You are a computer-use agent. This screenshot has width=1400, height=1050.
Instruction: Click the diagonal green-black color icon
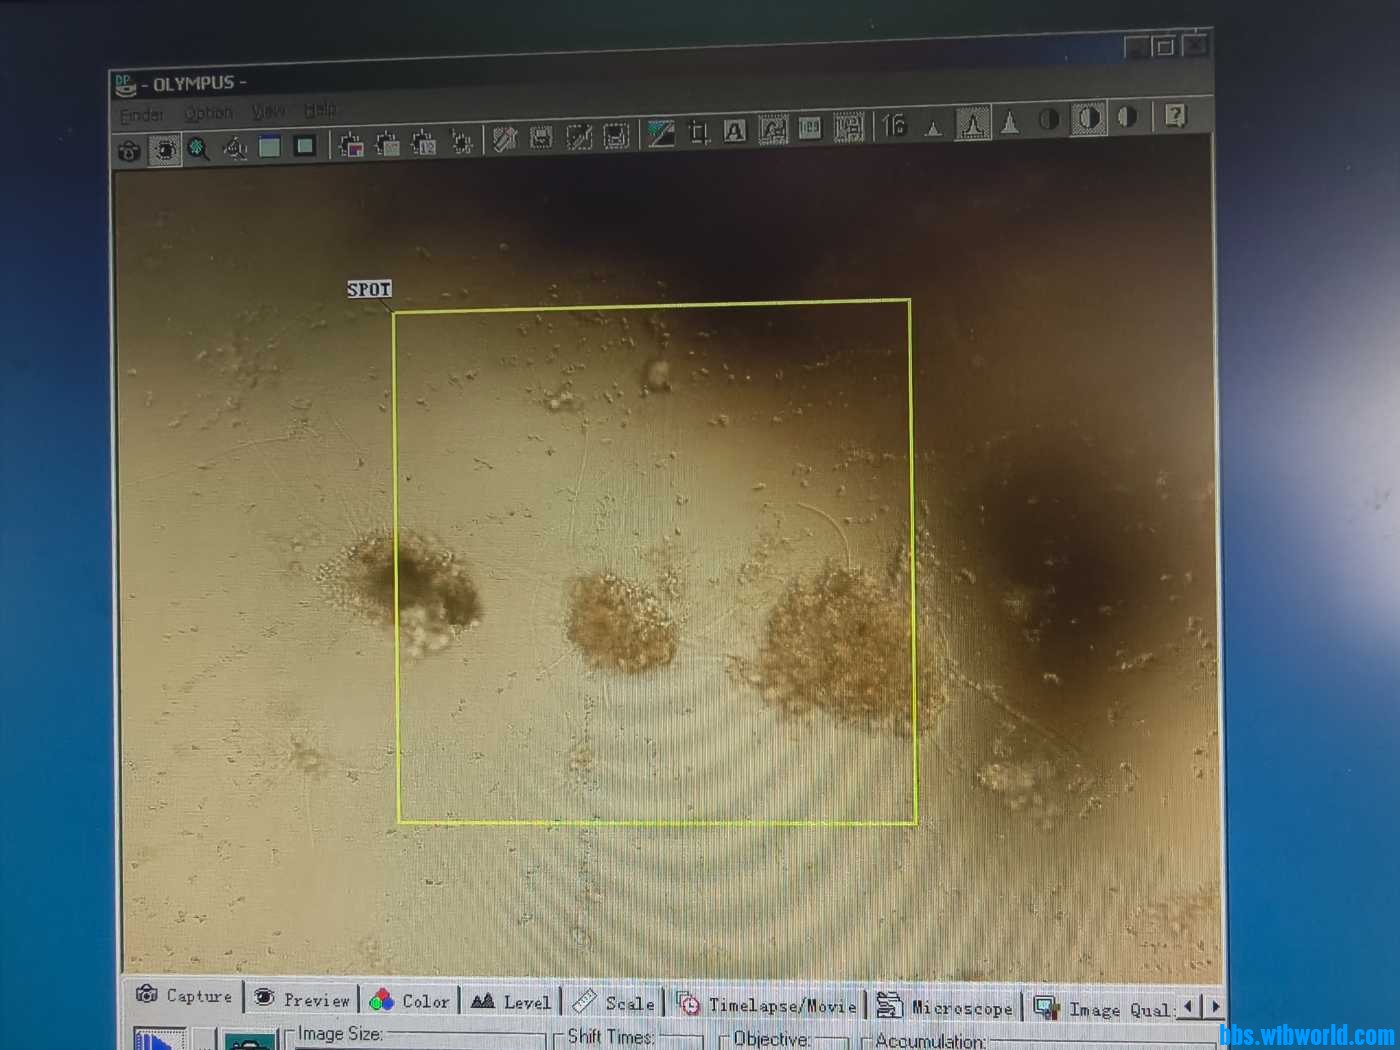(660, 133)
